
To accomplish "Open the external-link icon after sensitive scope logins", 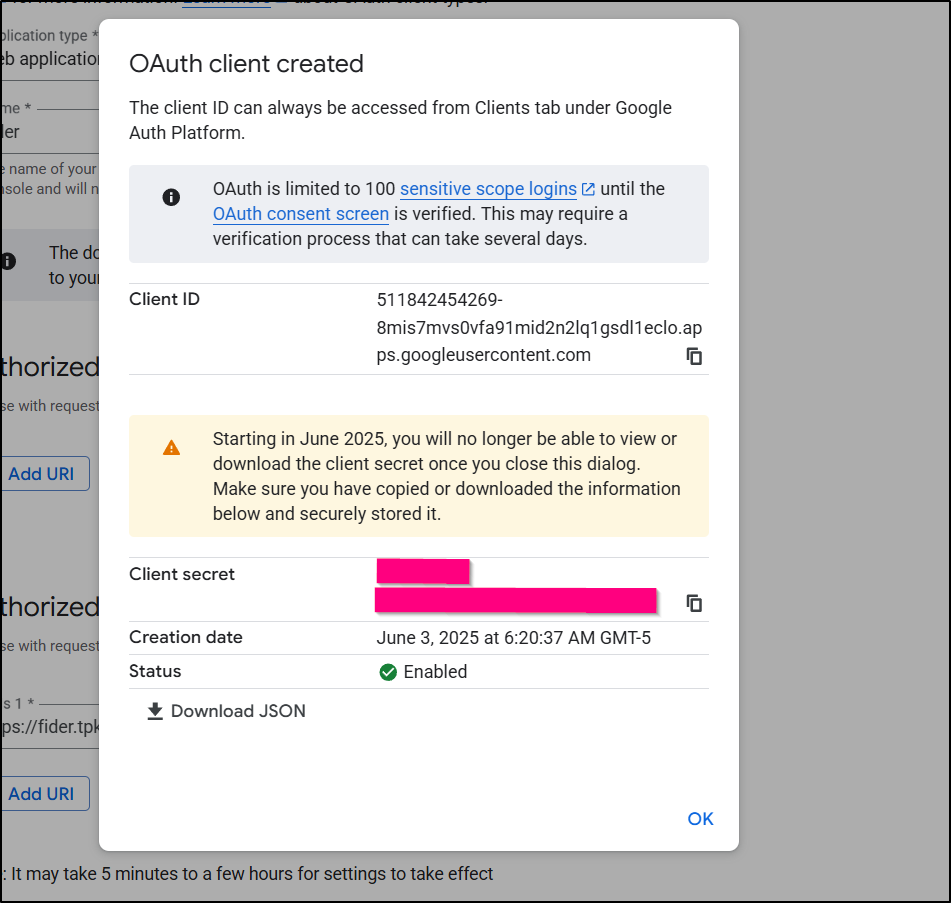I will click(x=588, y=189).
